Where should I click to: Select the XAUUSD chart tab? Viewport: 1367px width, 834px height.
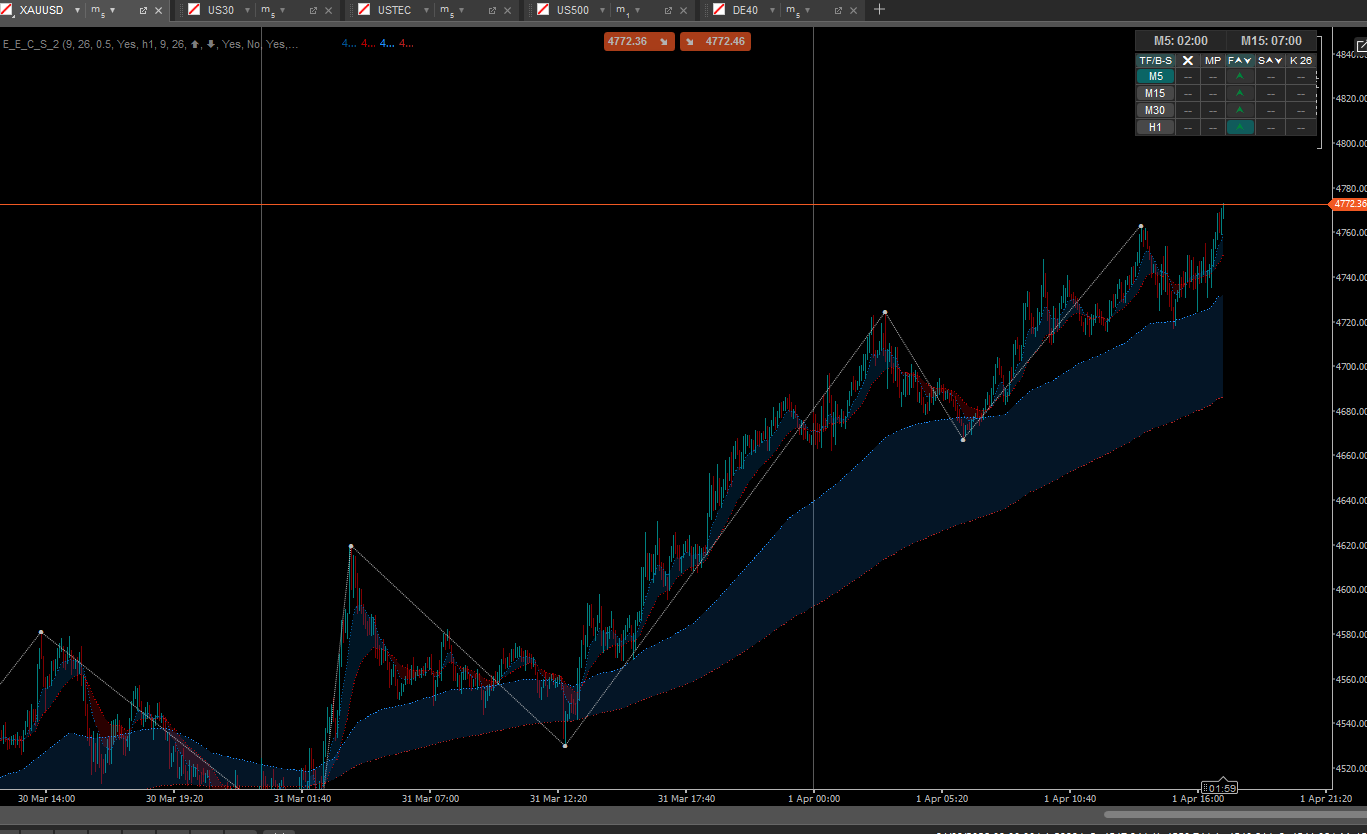[41, 10]
